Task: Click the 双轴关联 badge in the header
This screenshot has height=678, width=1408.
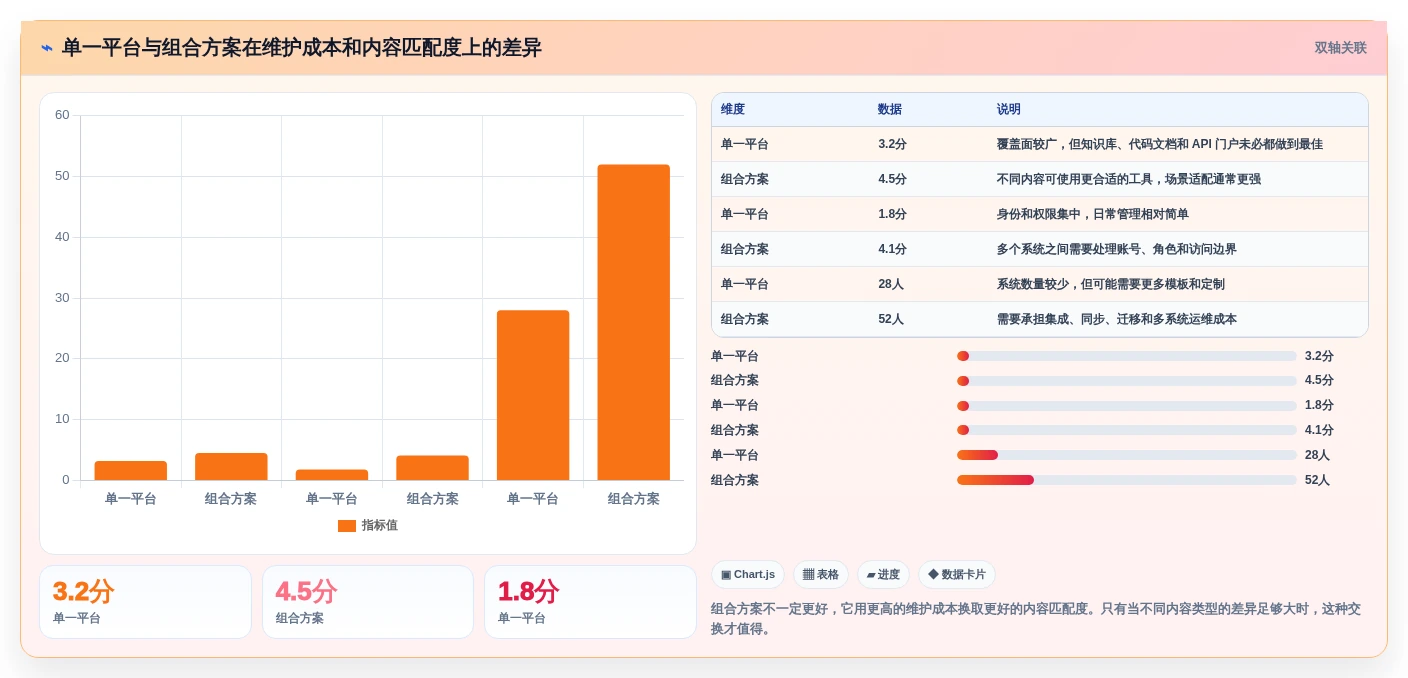Action: [1340, 48]
